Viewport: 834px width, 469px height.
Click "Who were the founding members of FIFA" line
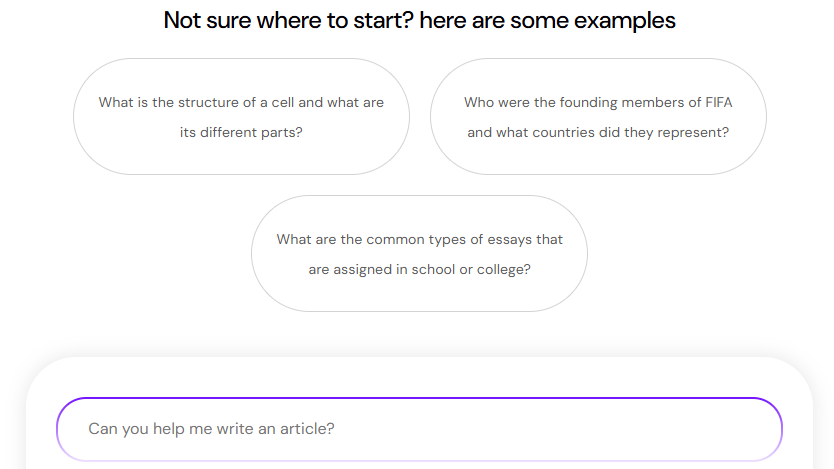click(598, 102)
